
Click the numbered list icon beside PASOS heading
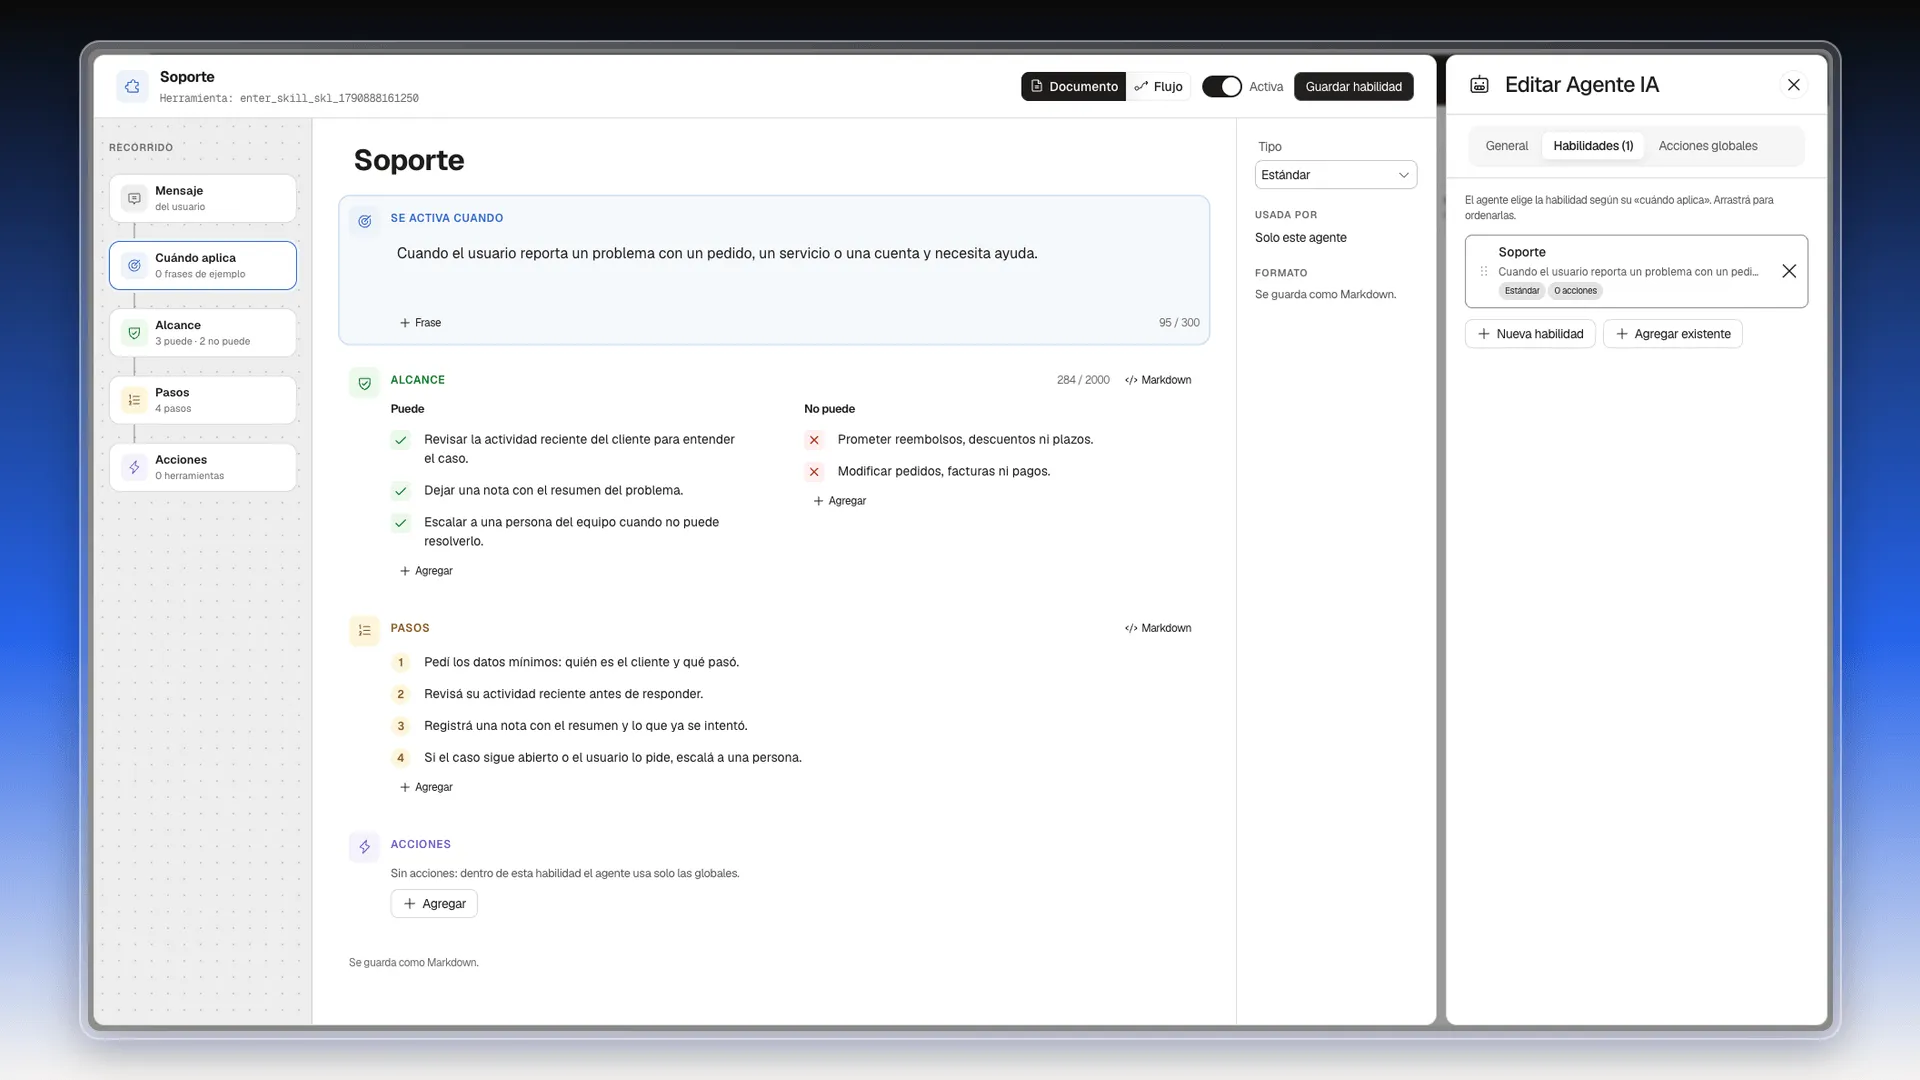click(365, 631)
